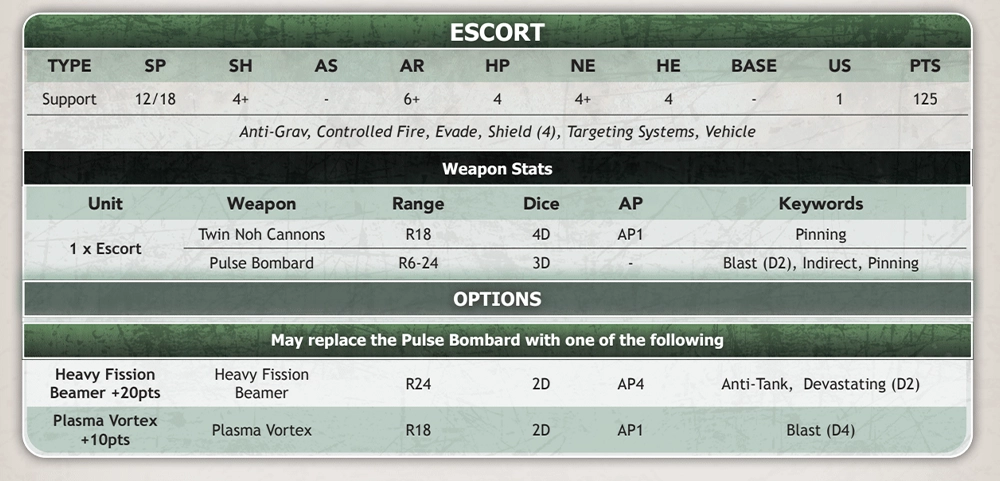Click the Pulse Bombard weapon name
The image size is (1000, 481).
pos(261,263)
